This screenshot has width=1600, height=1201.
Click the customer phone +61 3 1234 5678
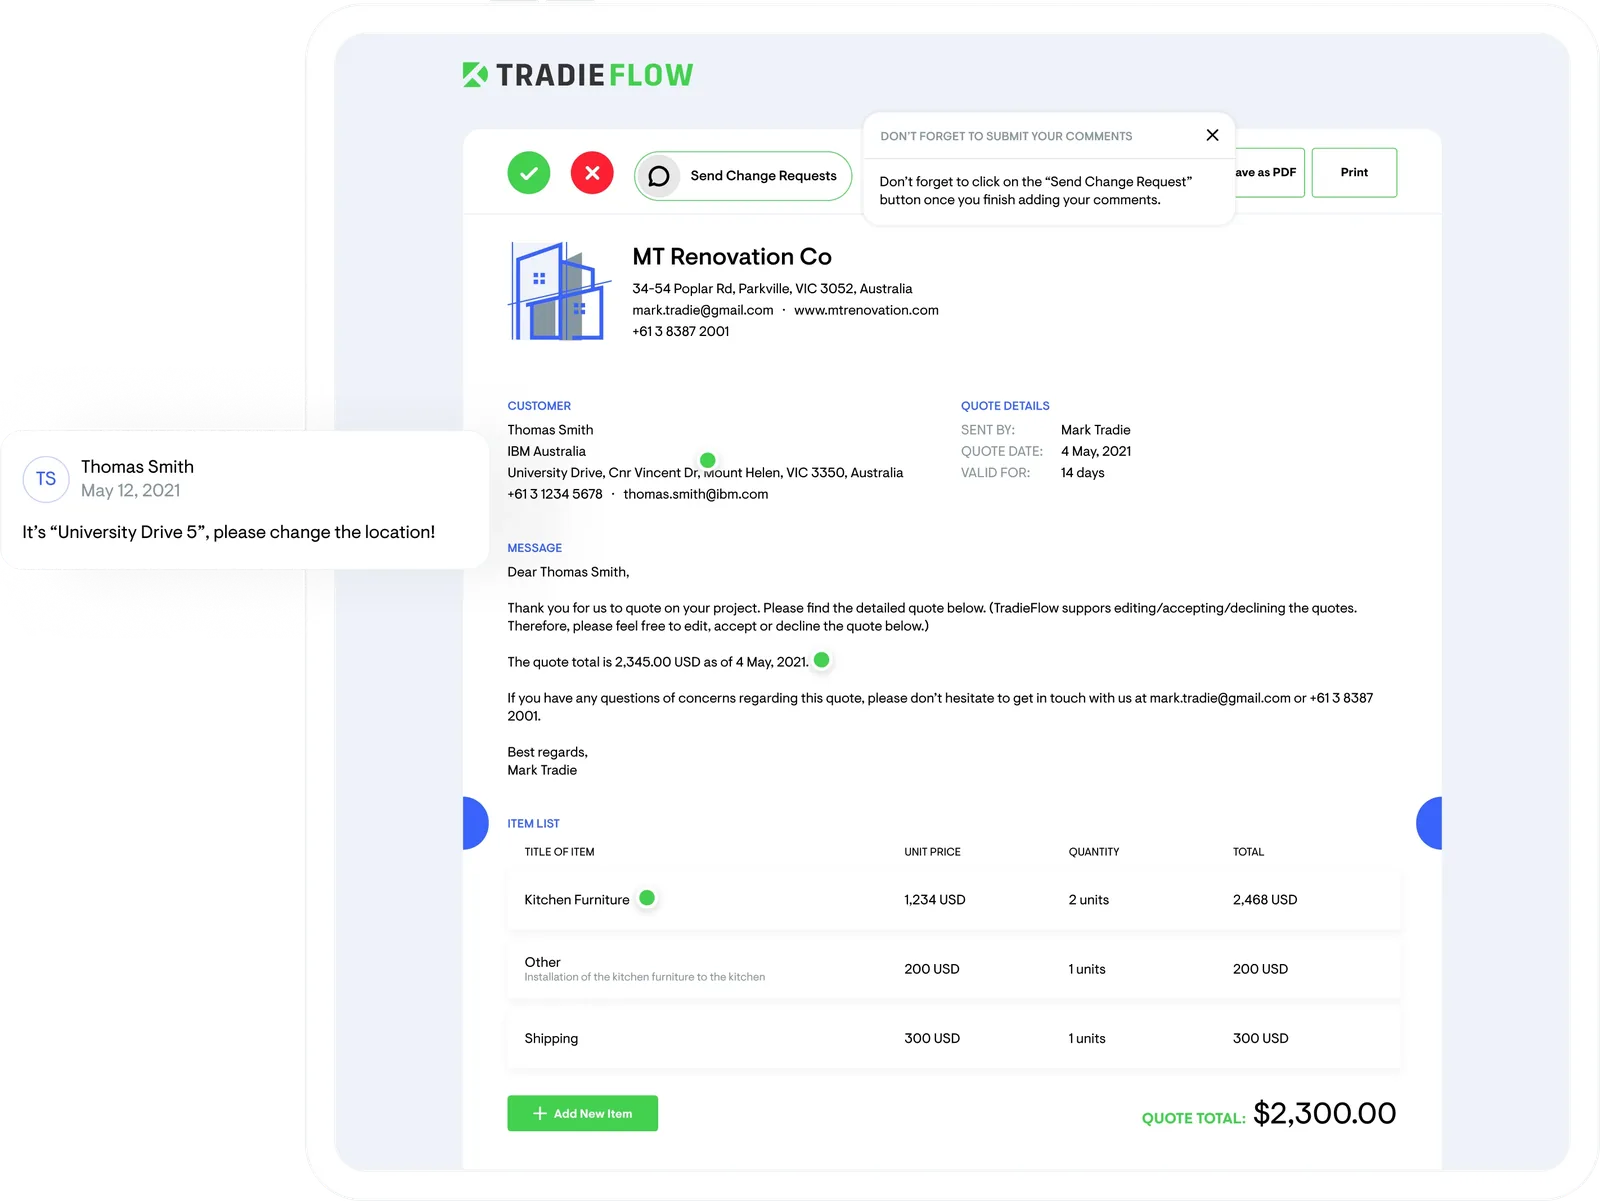pos(555,494)
